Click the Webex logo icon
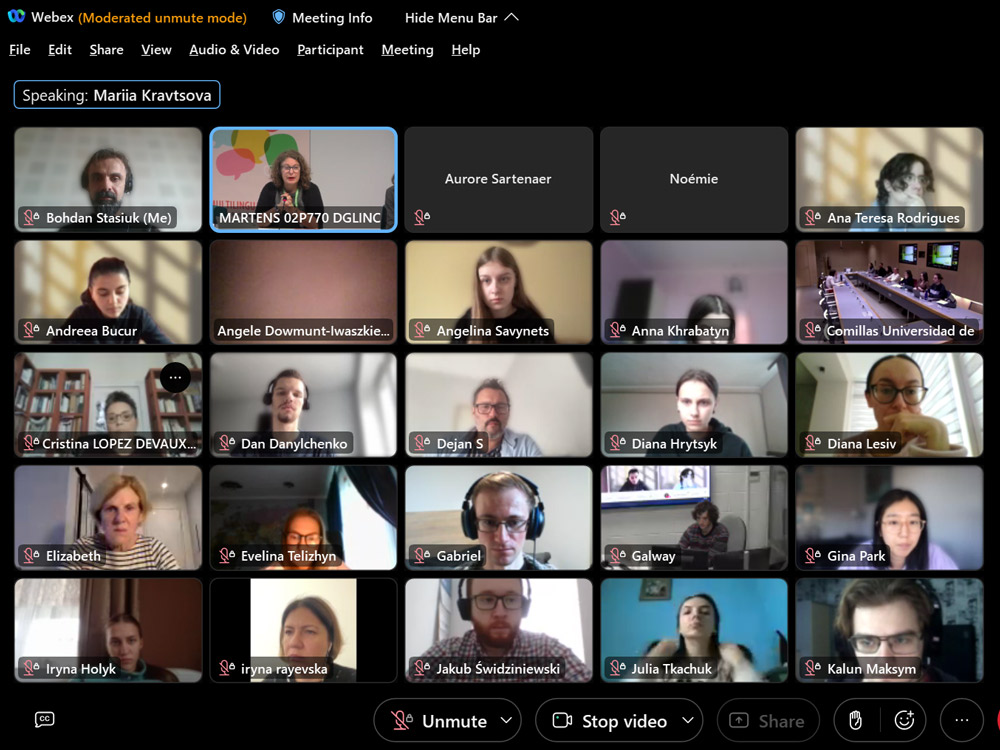 click(16, 17)
